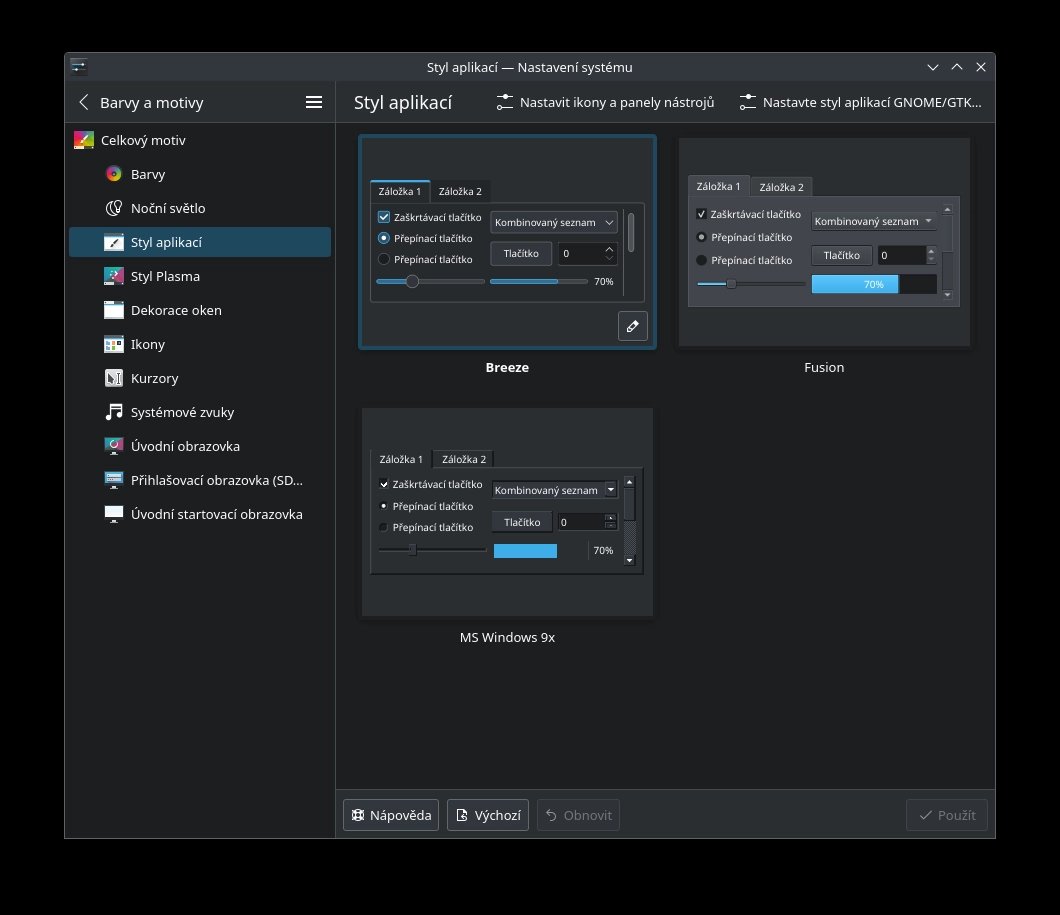Select first Přepínací tlačítko radio in Breeze preview
The image size is (1060, 915).
(x=384, y=238)
